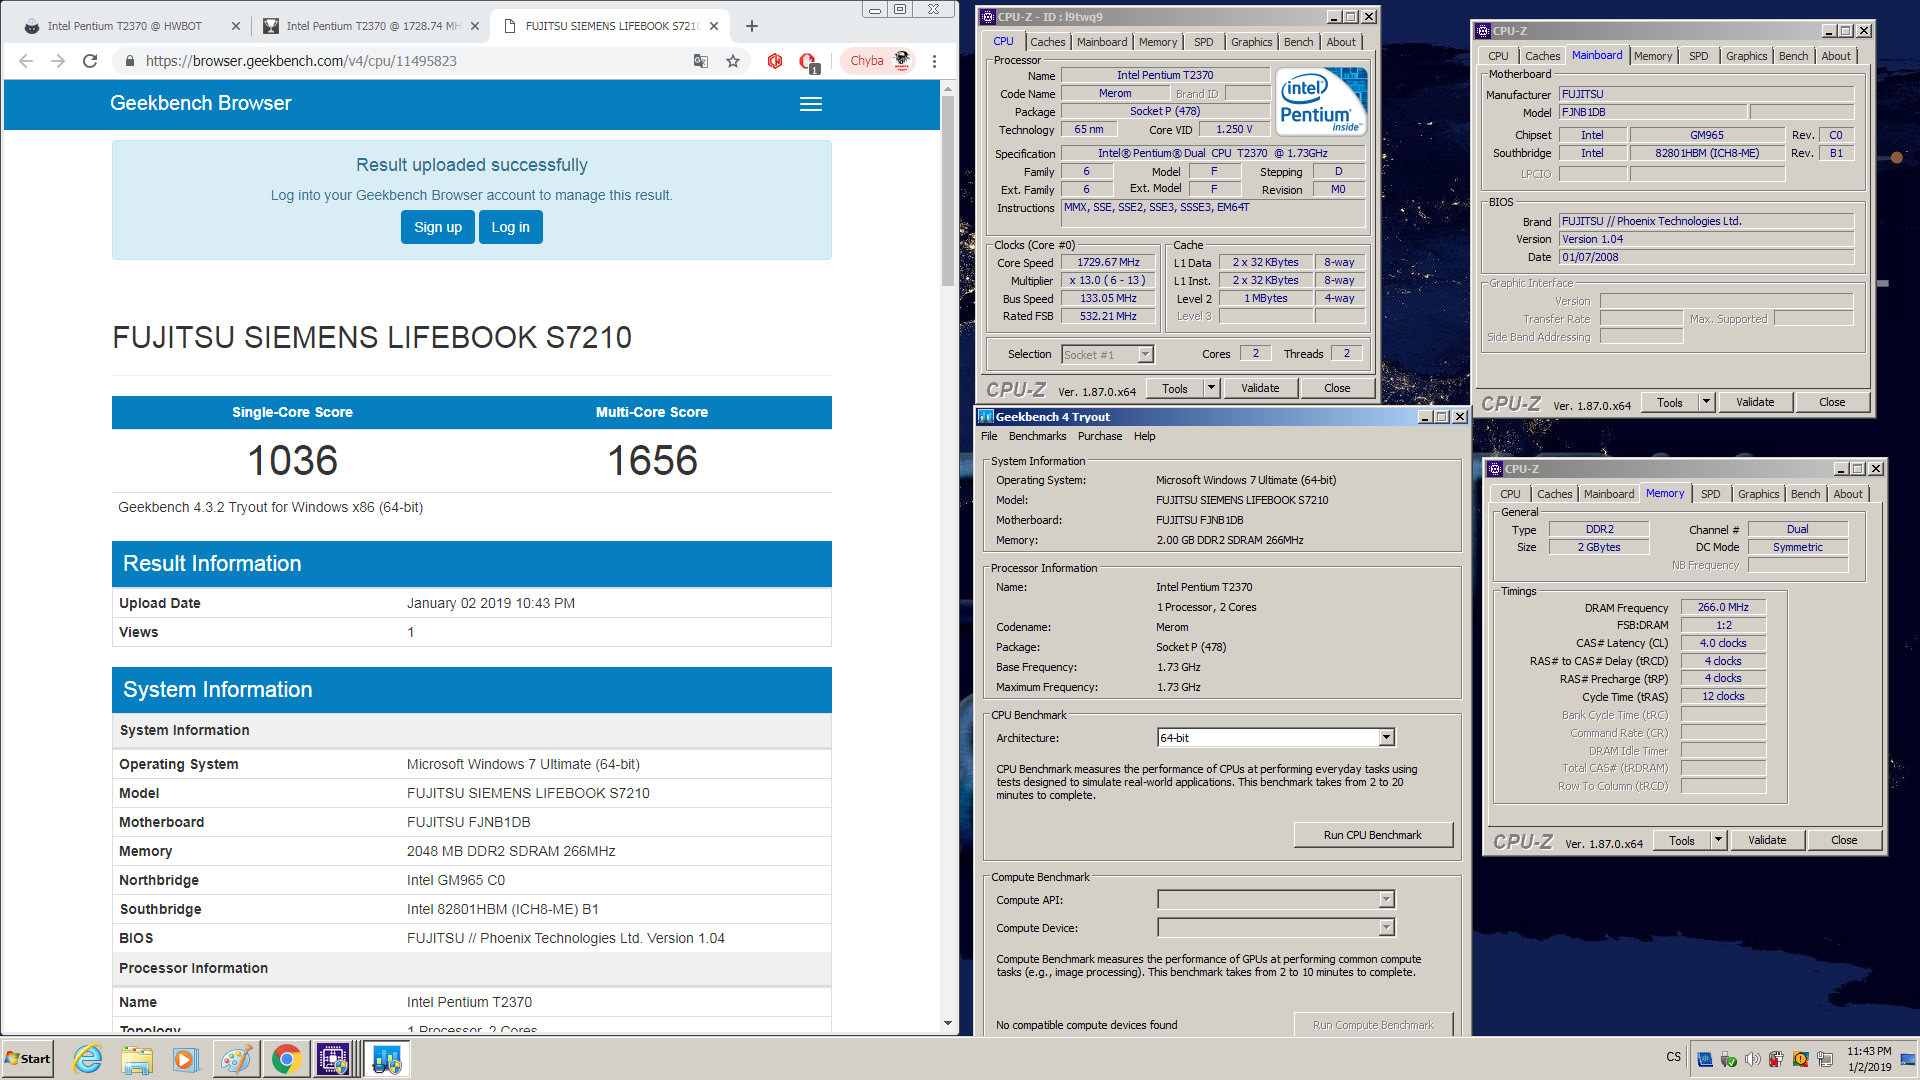Click Close button in CPU-Z Mainboard window
The width and height of the screenshot is (1920, 1080).
1832,402
